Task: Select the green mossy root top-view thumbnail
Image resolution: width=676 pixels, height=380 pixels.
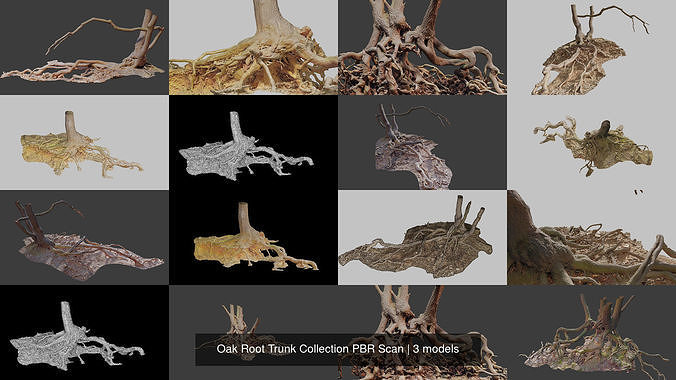Action: pos(592,142)
